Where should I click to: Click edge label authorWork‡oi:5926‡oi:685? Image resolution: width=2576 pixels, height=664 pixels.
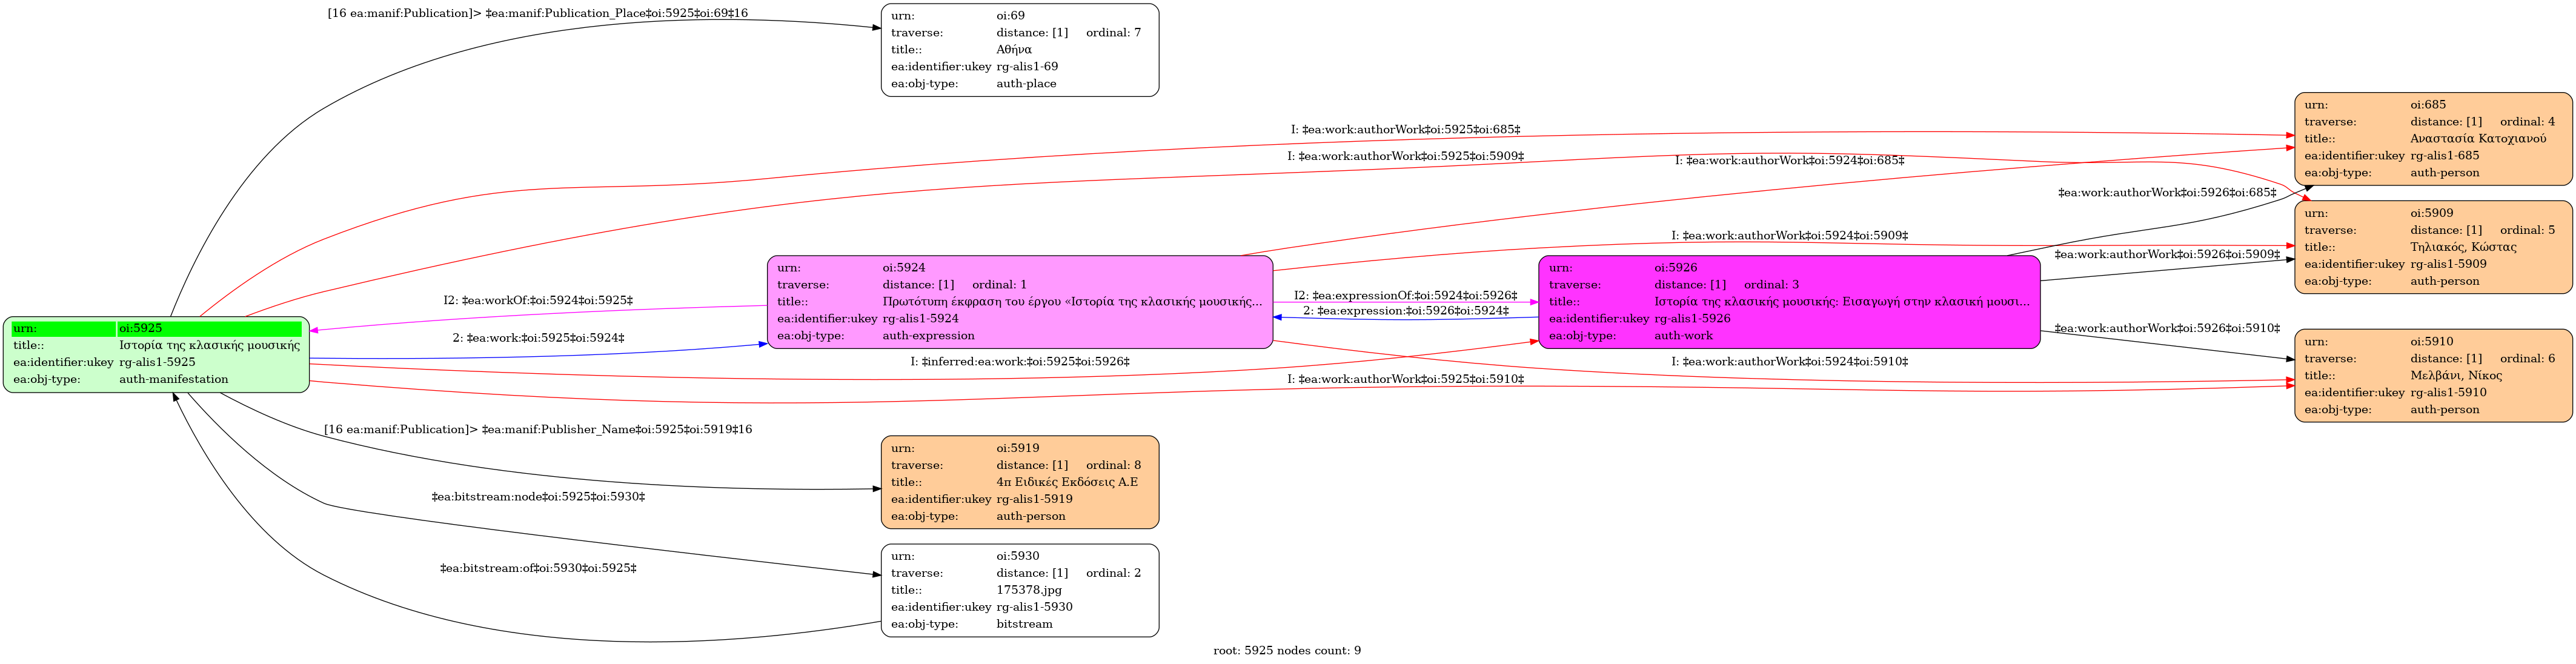pyautogui.click(x=2167, y=193)
